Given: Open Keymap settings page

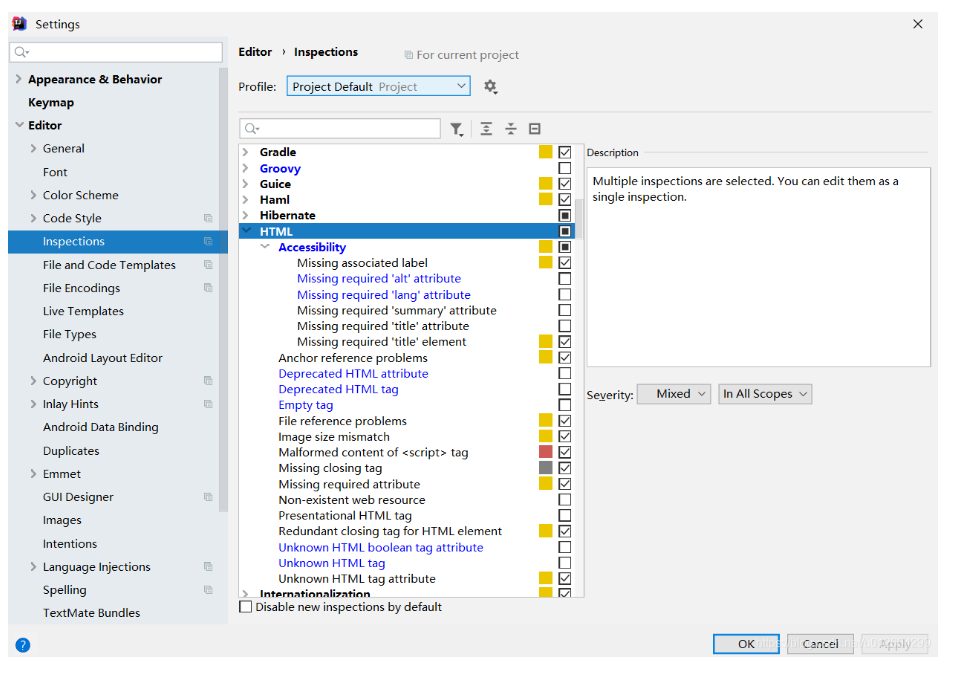Looking at the screenshot, I should tap(51, 102).
